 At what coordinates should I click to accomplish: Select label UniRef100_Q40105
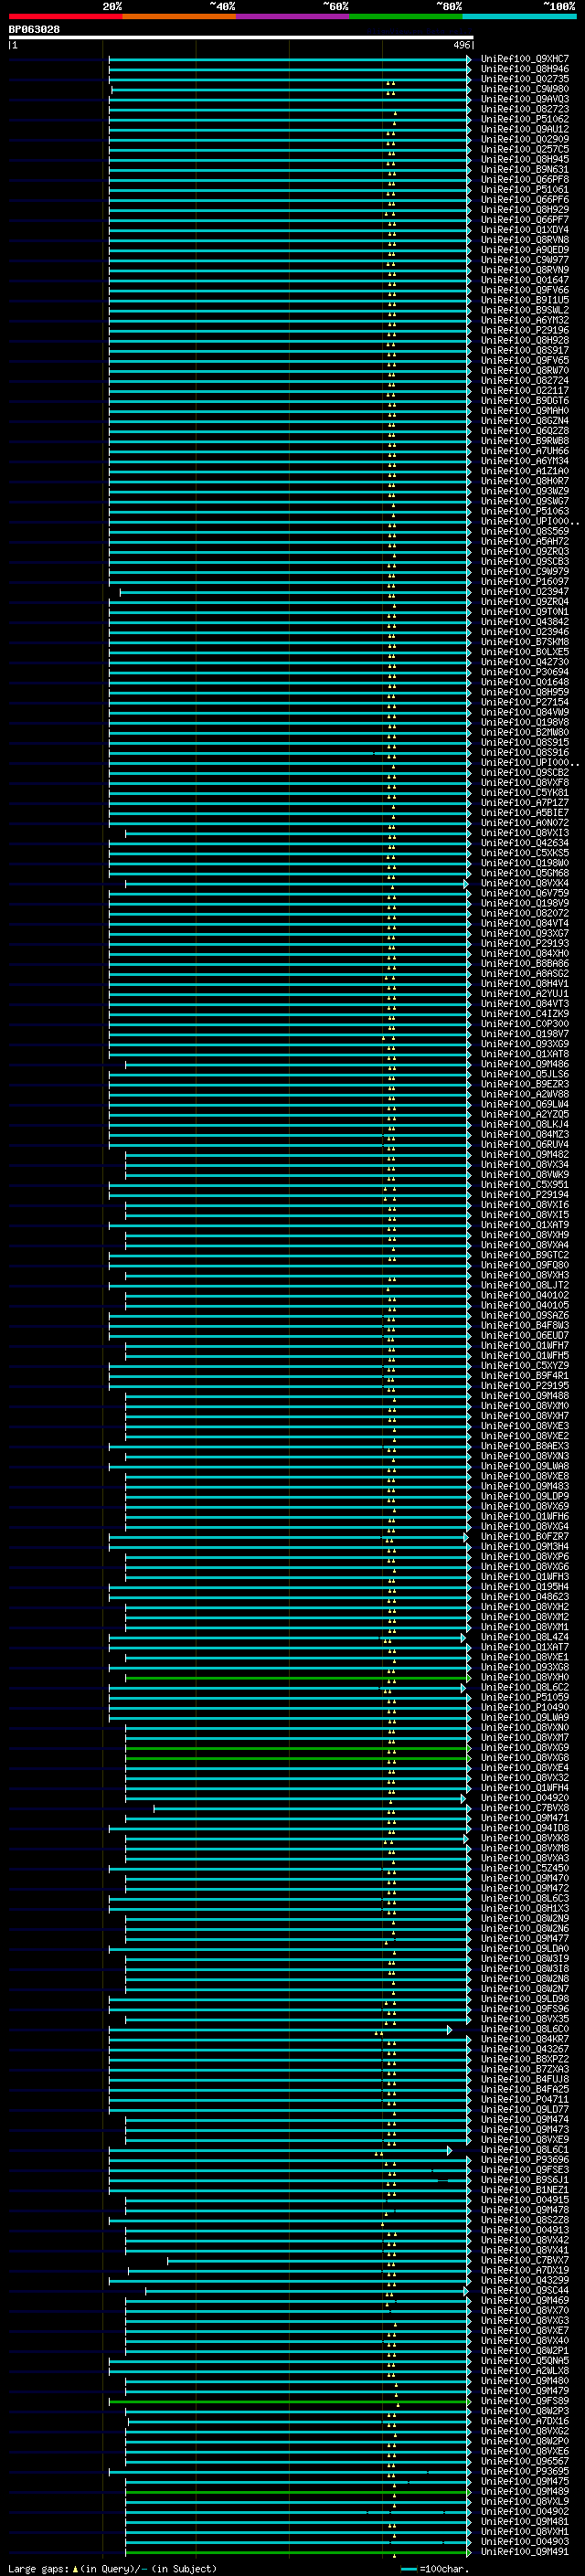pyautogui.click(x=525, y=1305)
